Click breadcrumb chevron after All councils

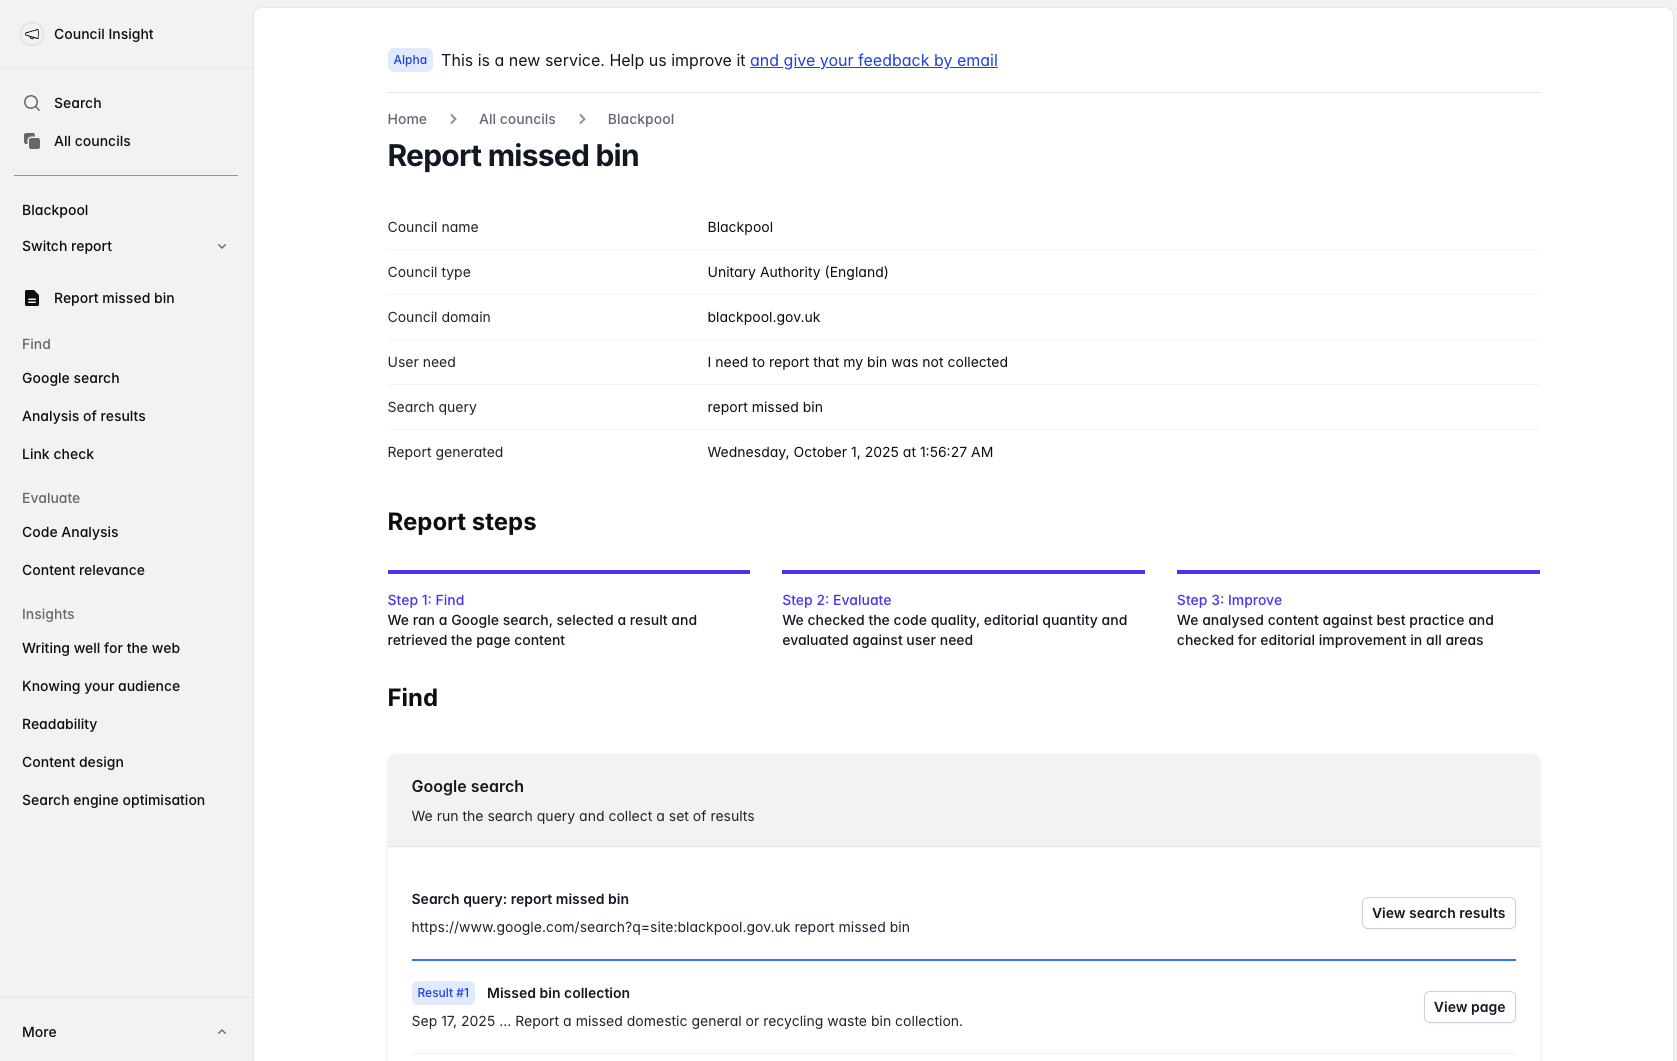pos(582,119)
